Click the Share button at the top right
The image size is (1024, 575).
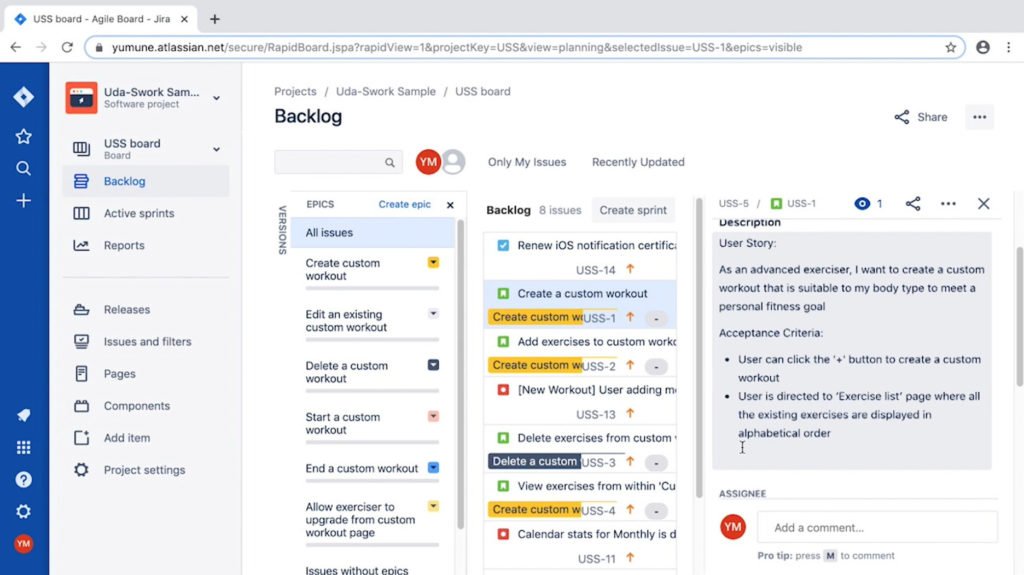pyautogui.click(x=921, y=117)
